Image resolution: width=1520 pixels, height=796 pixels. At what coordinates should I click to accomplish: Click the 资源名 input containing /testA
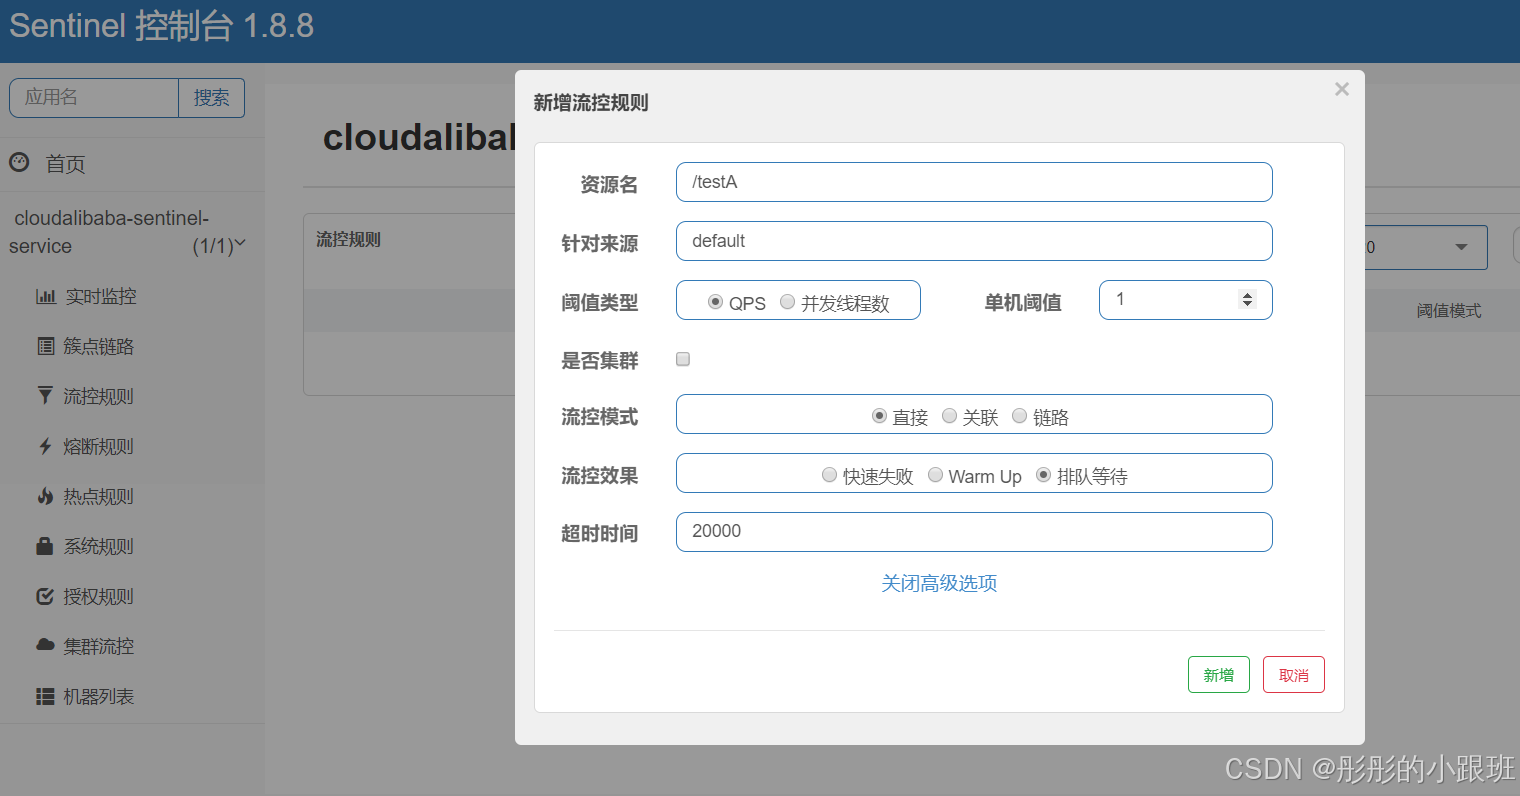974,182
